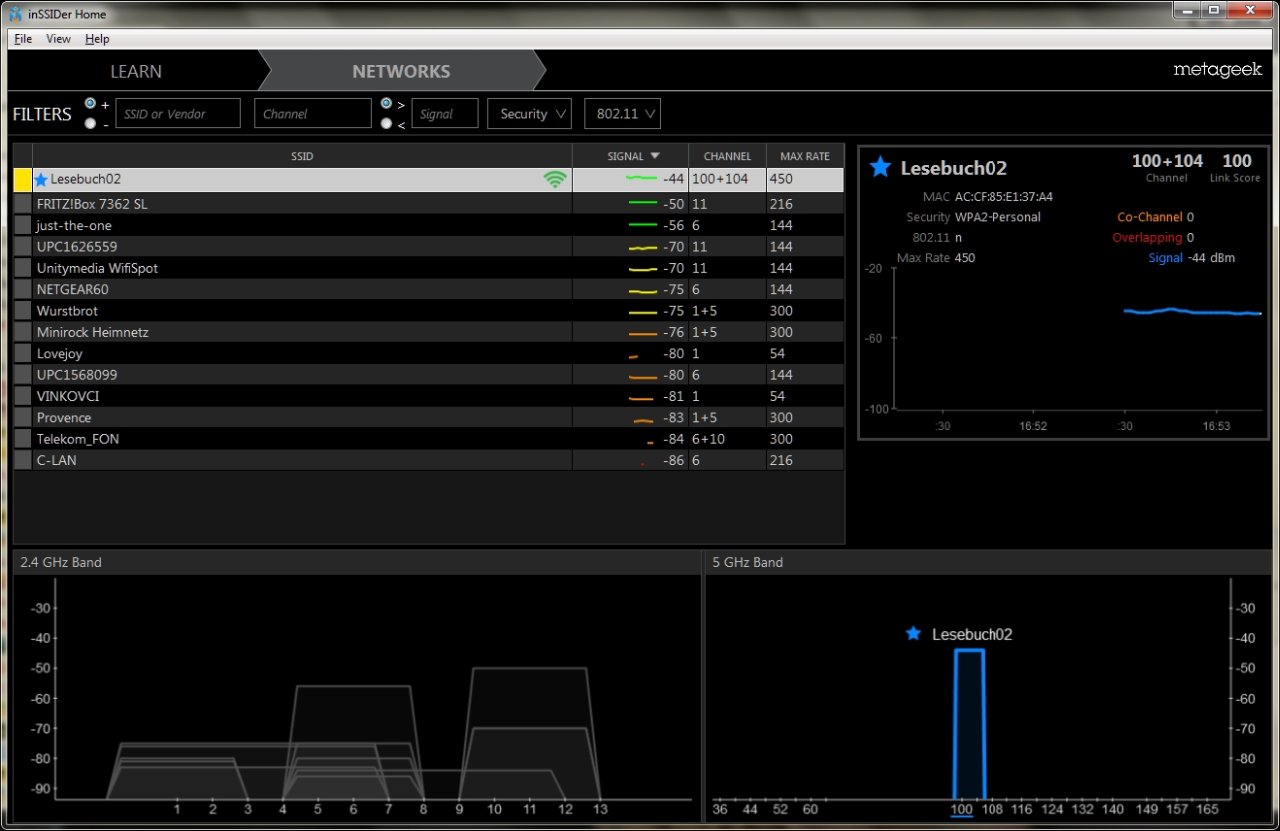
Task: Click the WPA2-Personal security value
Action: pos(998,217)
